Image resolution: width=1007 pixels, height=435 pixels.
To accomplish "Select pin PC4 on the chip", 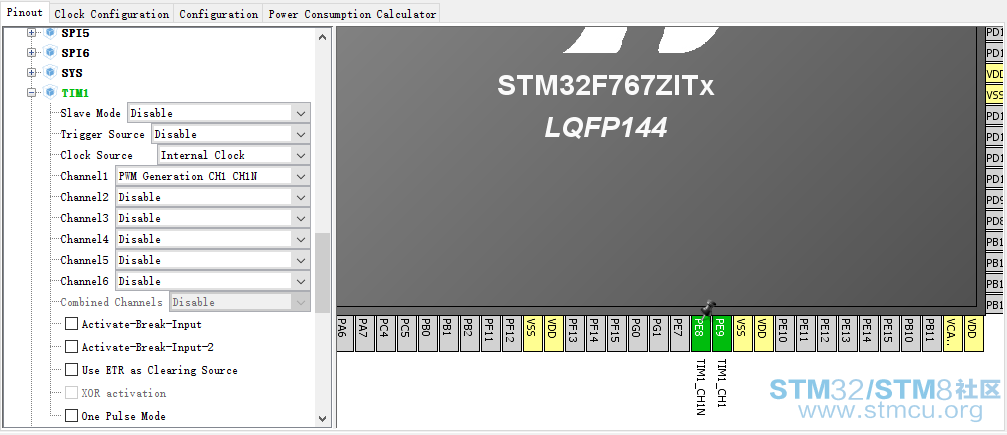I will pos(385,333).
